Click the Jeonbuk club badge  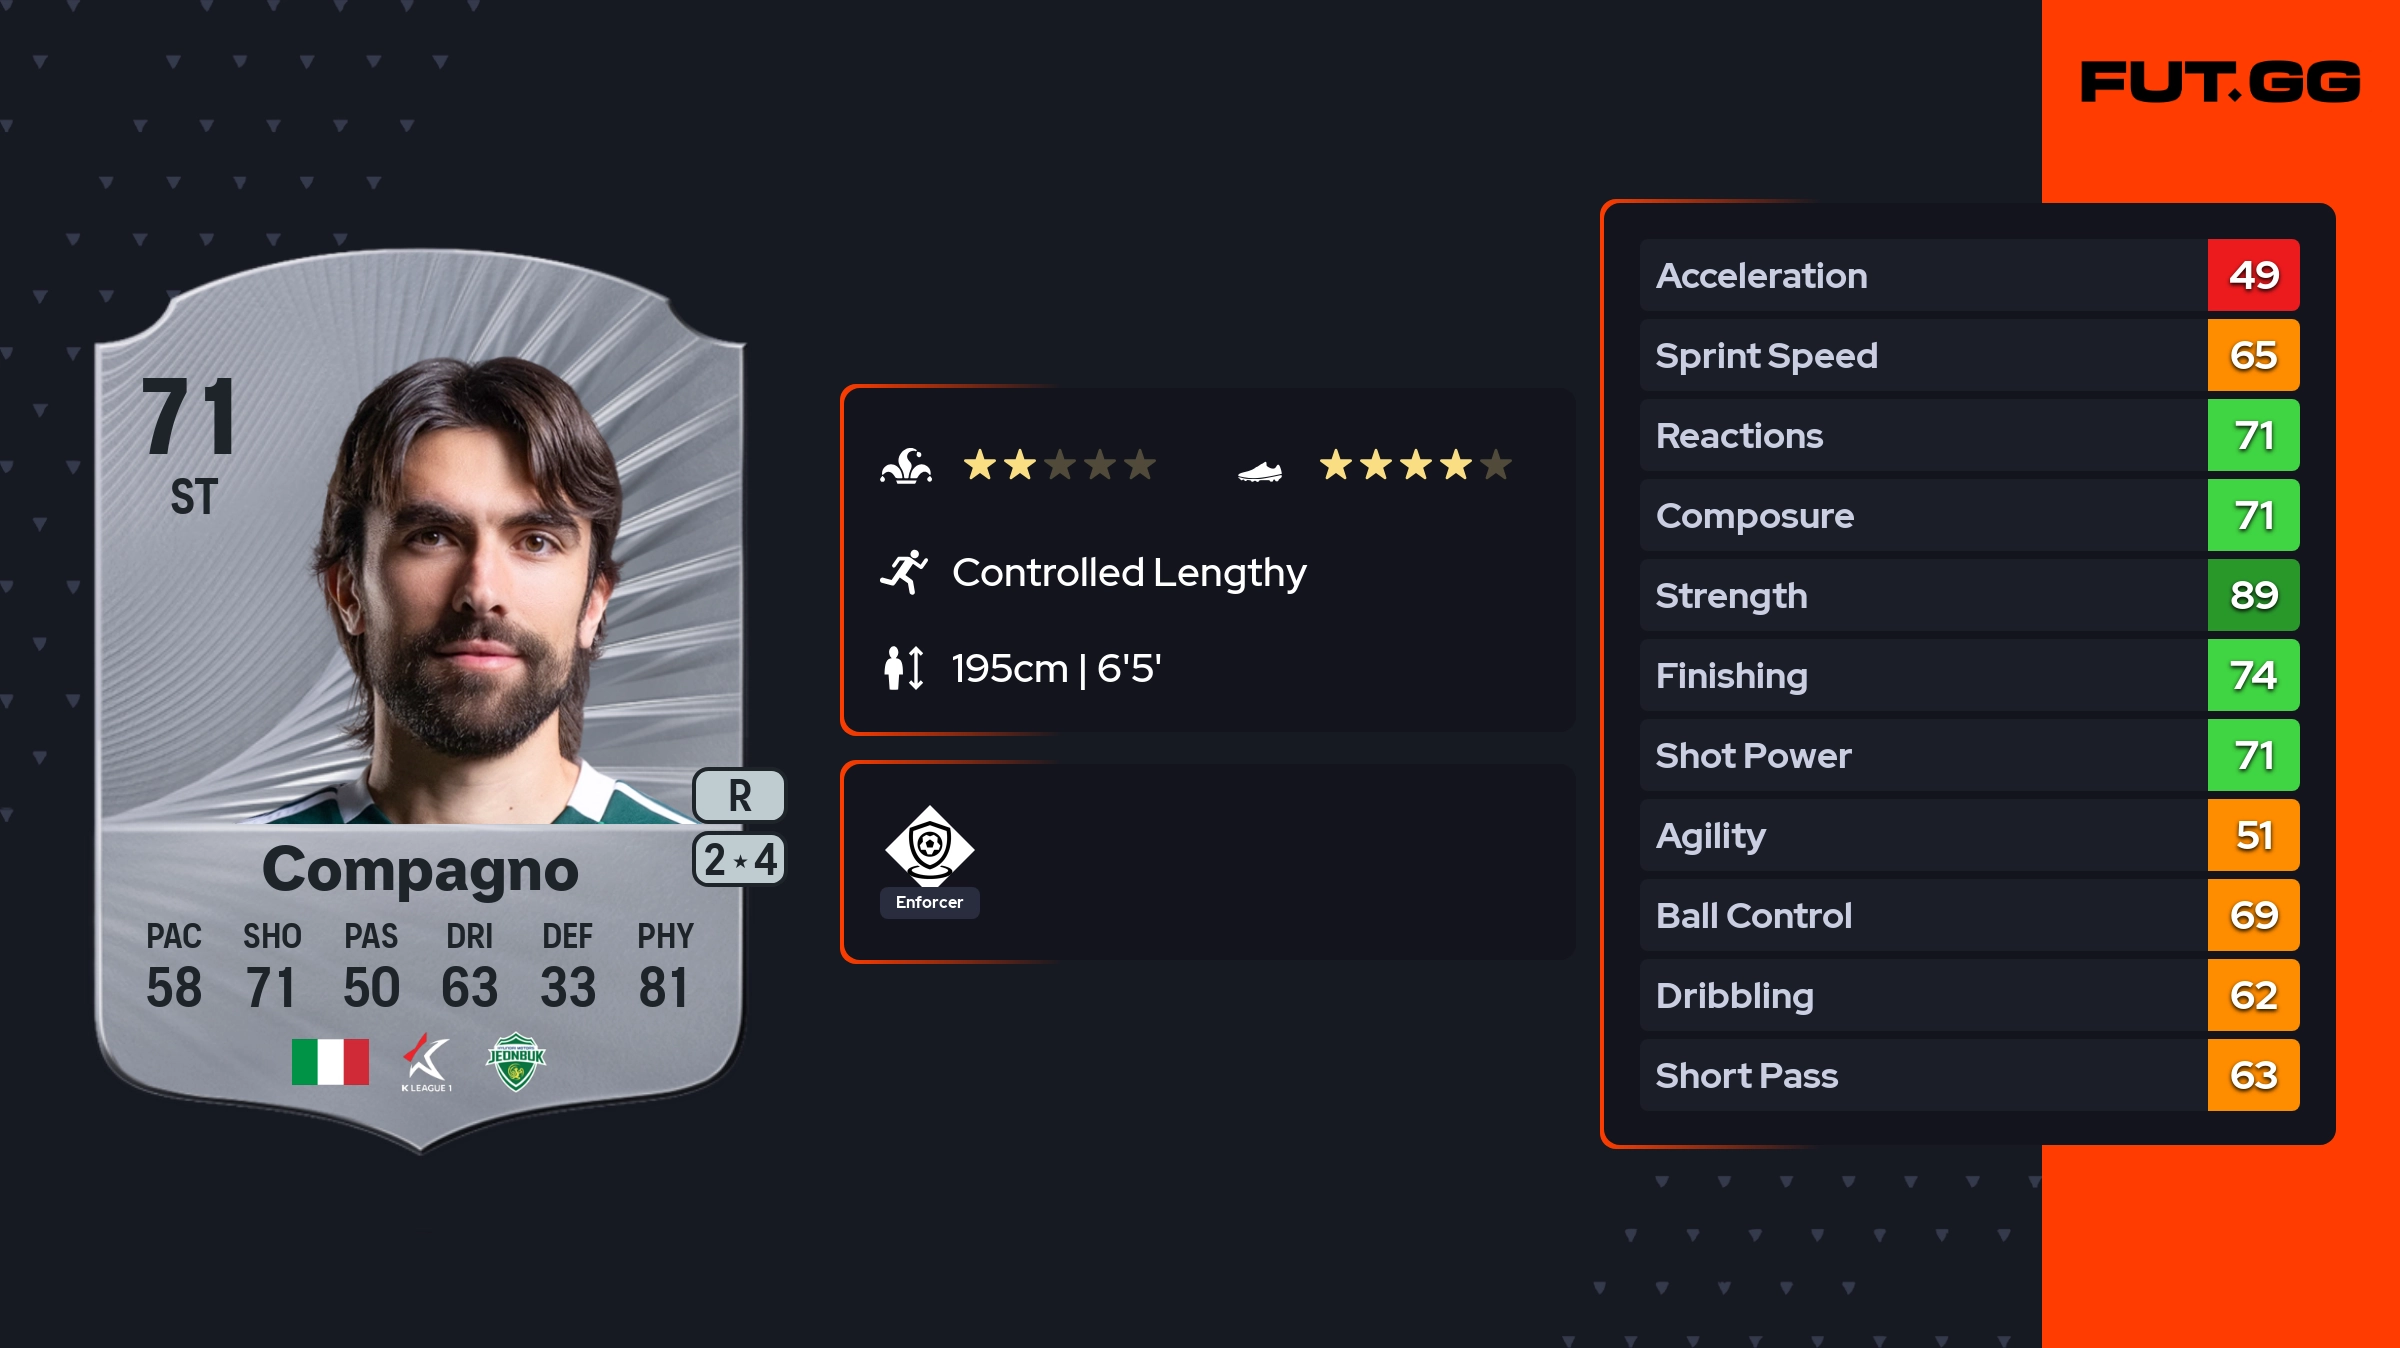[516, 1062]
